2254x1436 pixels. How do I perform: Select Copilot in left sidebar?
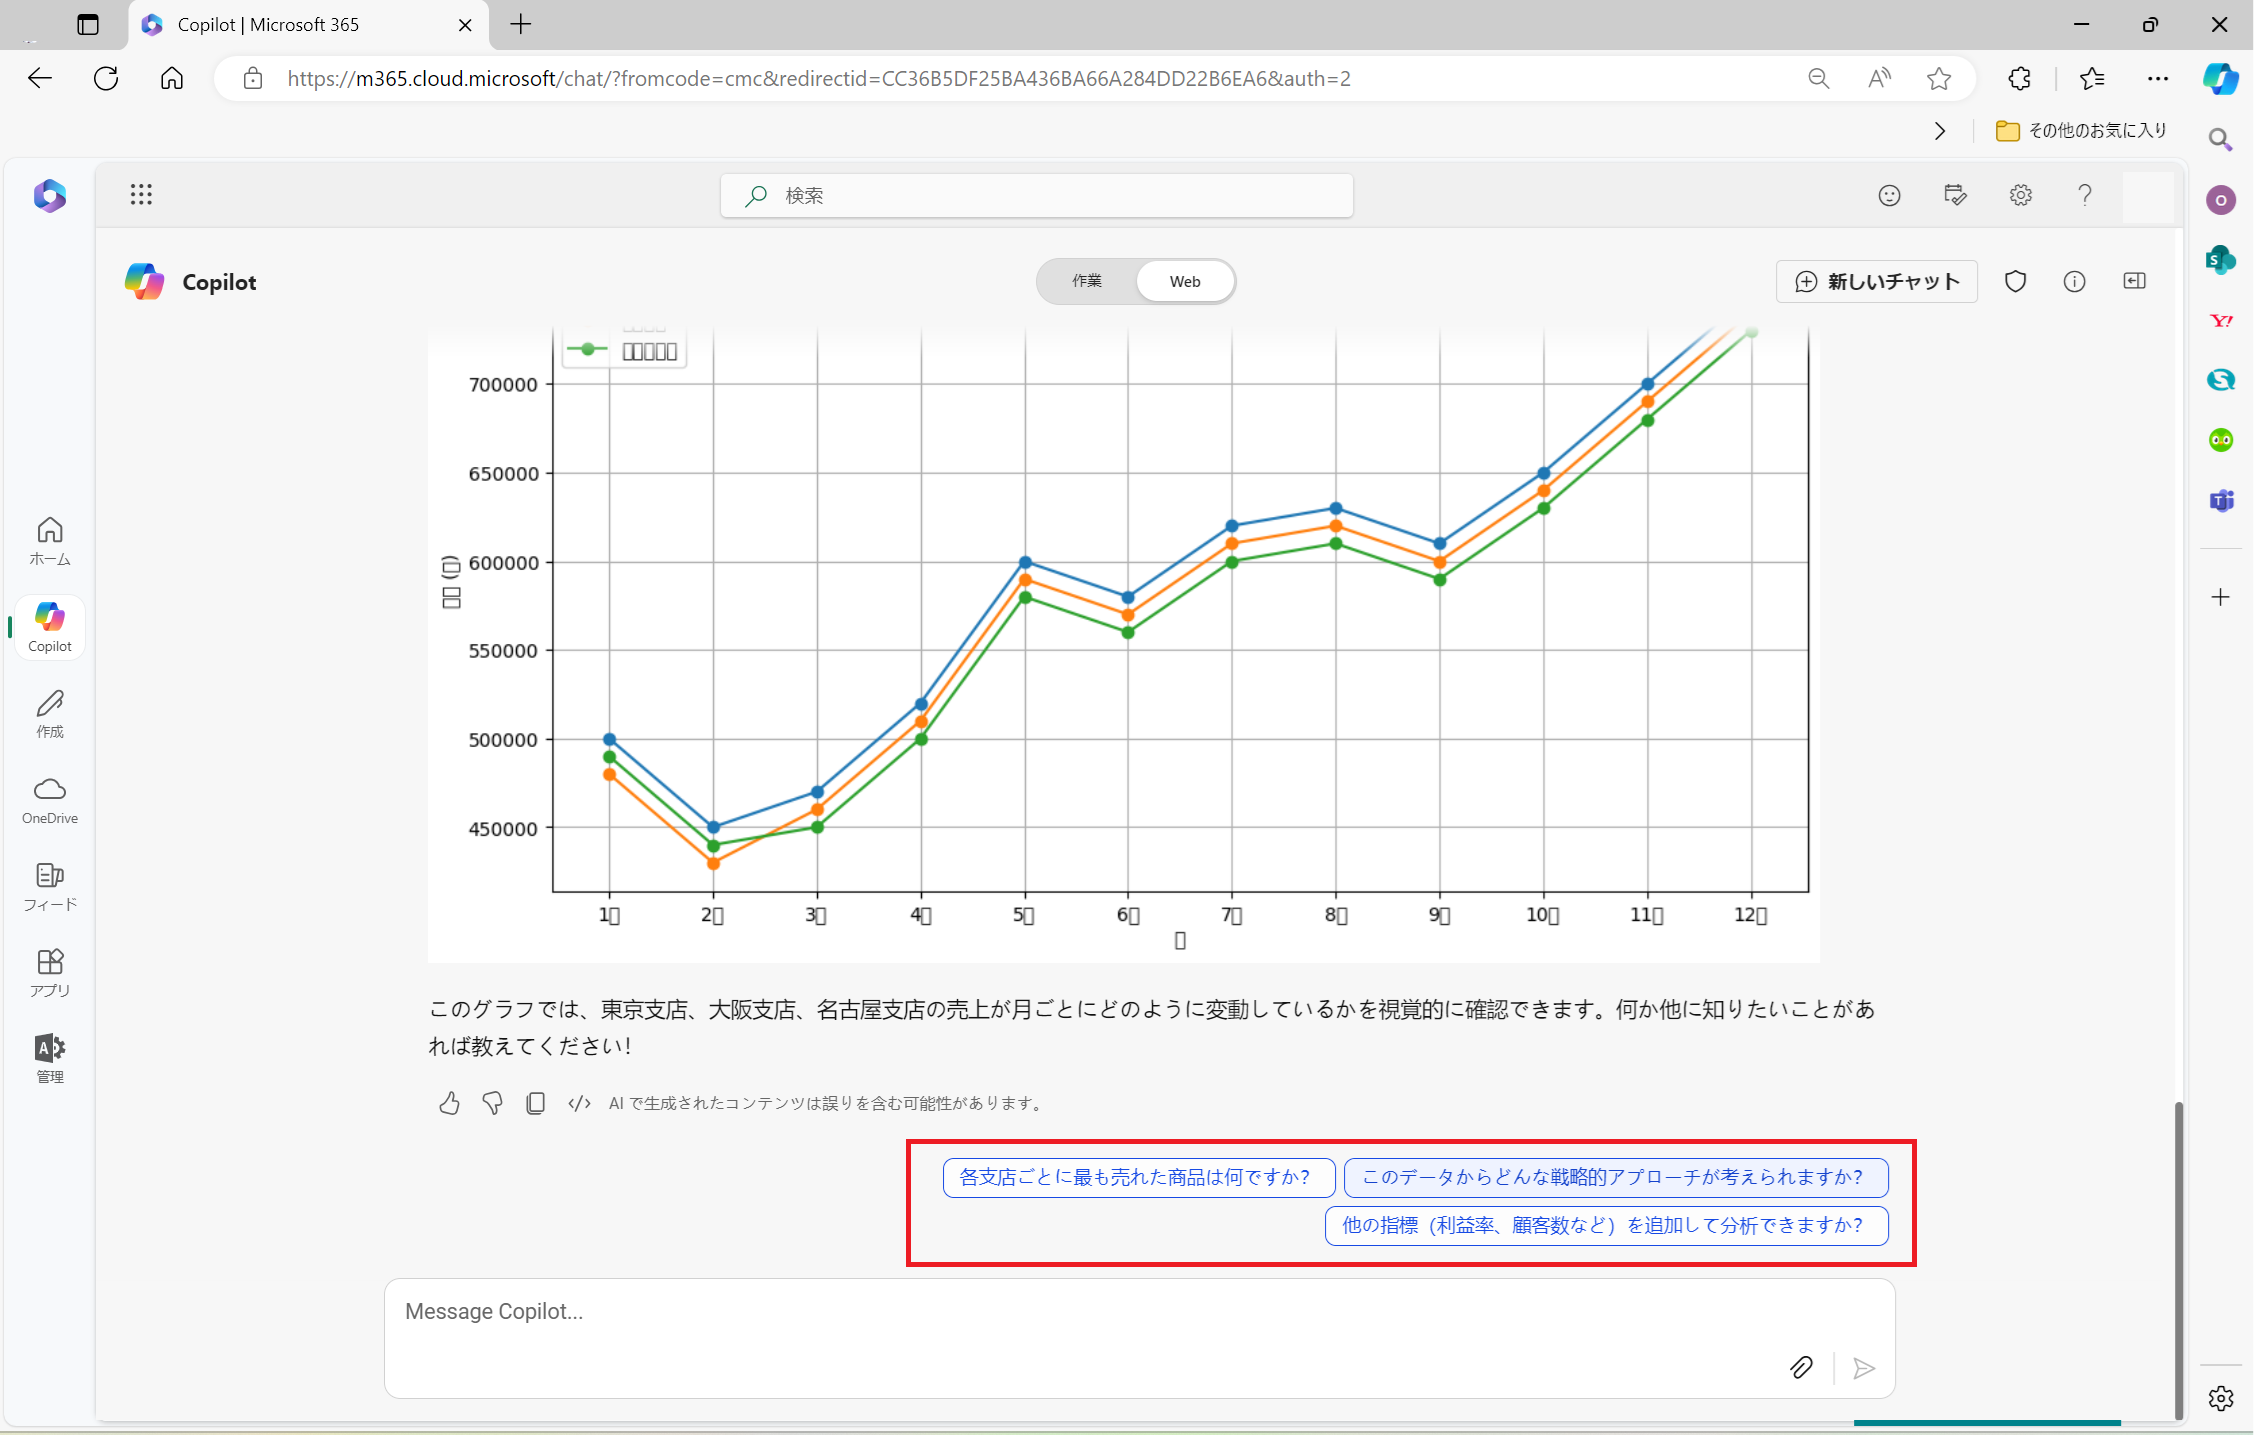[x=50, y=627]
